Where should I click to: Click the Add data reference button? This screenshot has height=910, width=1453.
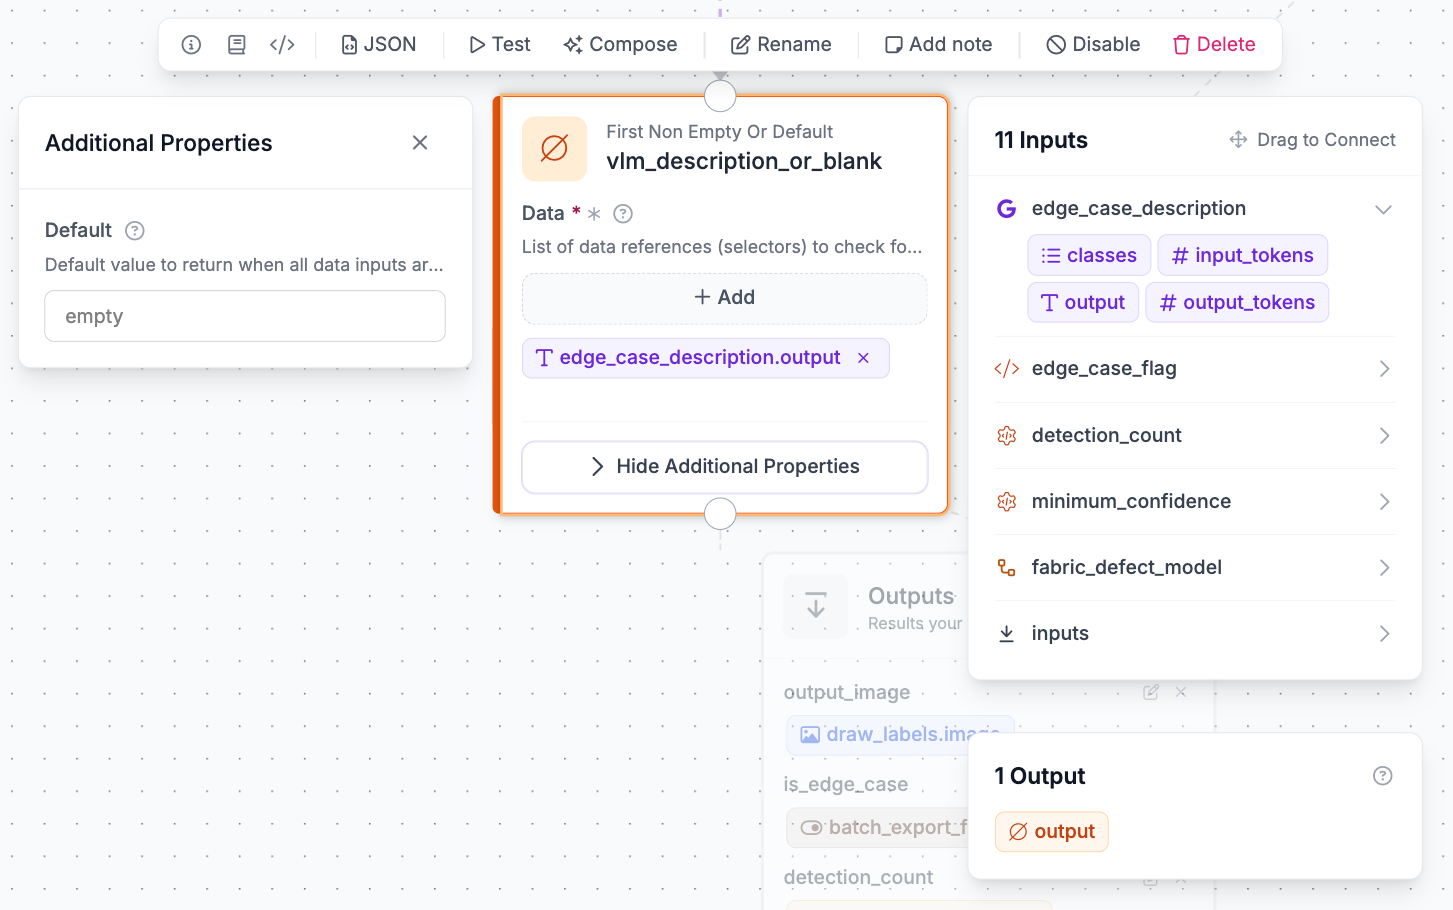pos(725,298)
